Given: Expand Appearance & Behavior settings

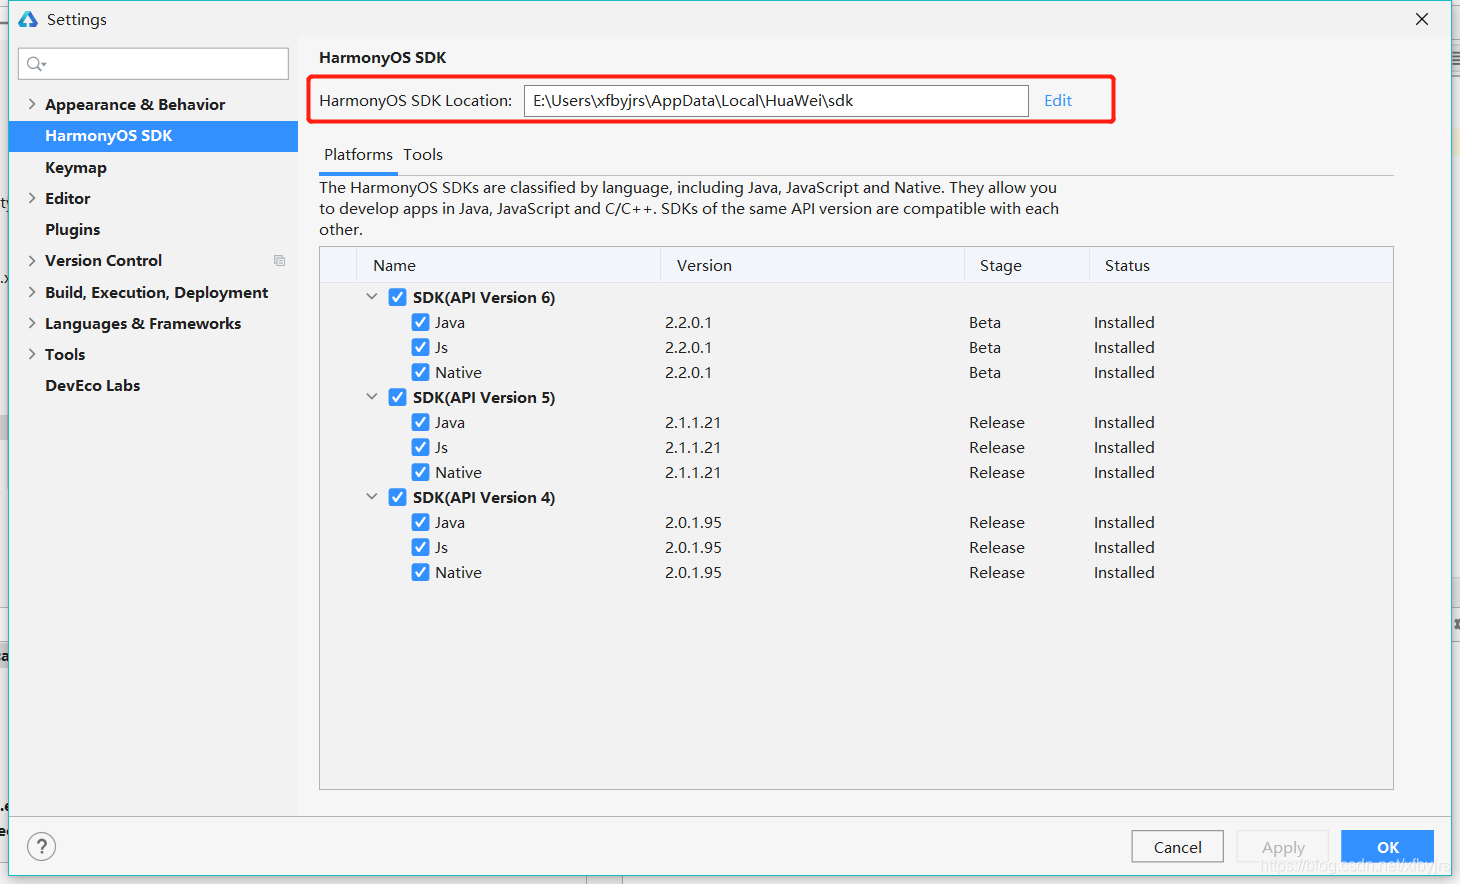Looking at the screenshot, I should [x=32, y=104].
